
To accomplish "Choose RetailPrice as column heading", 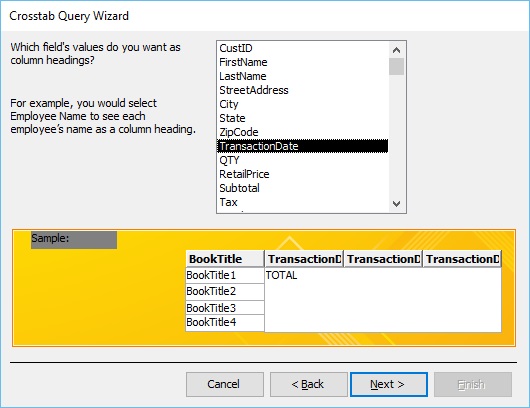I will pos(303,174).
